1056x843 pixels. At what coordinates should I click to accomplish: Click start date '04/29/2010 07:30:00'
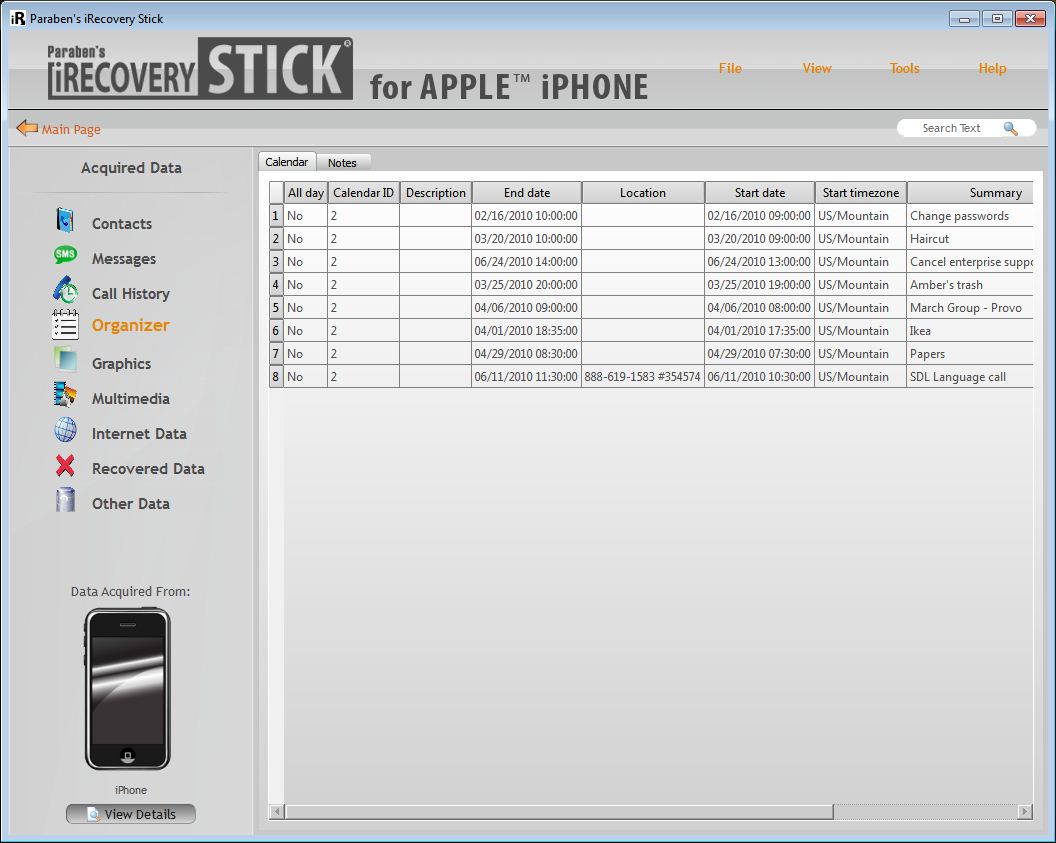(x=760, y=353)
